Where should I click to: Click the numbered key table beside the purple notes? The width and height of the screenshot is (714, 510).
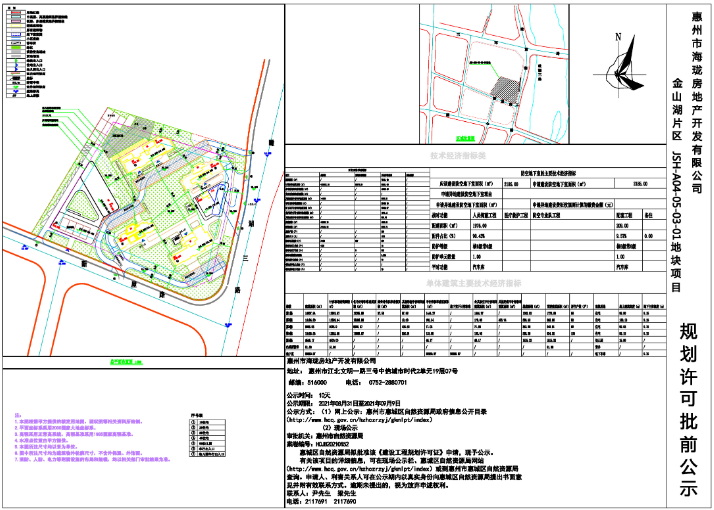209,436
